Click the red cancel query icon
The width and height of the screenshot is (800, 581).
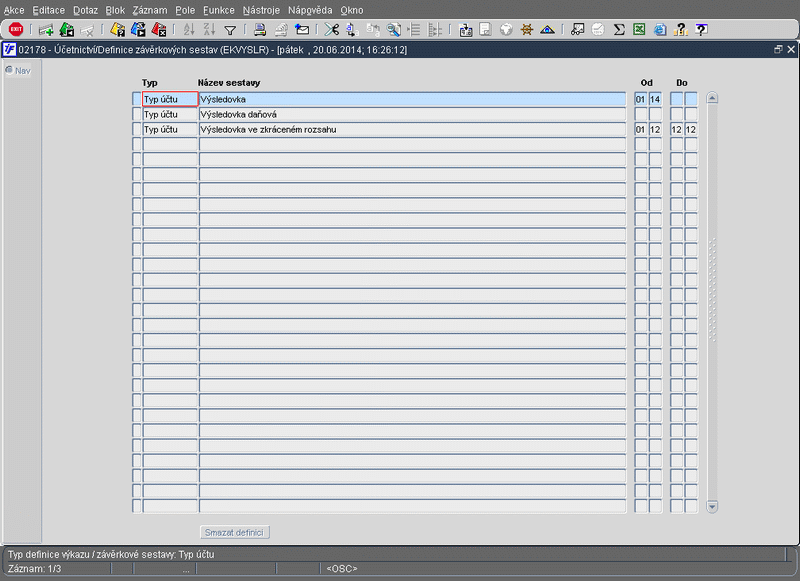(x=159, y=30)
